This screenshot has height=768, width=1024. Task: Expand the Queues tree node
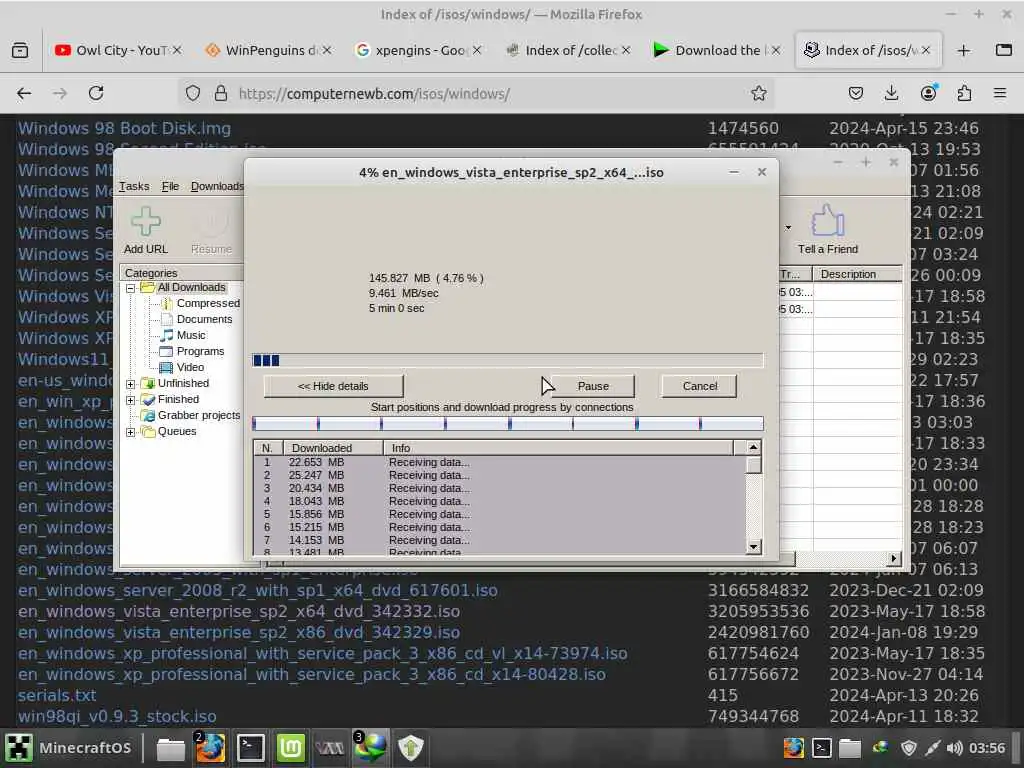(x=131, y=432)
